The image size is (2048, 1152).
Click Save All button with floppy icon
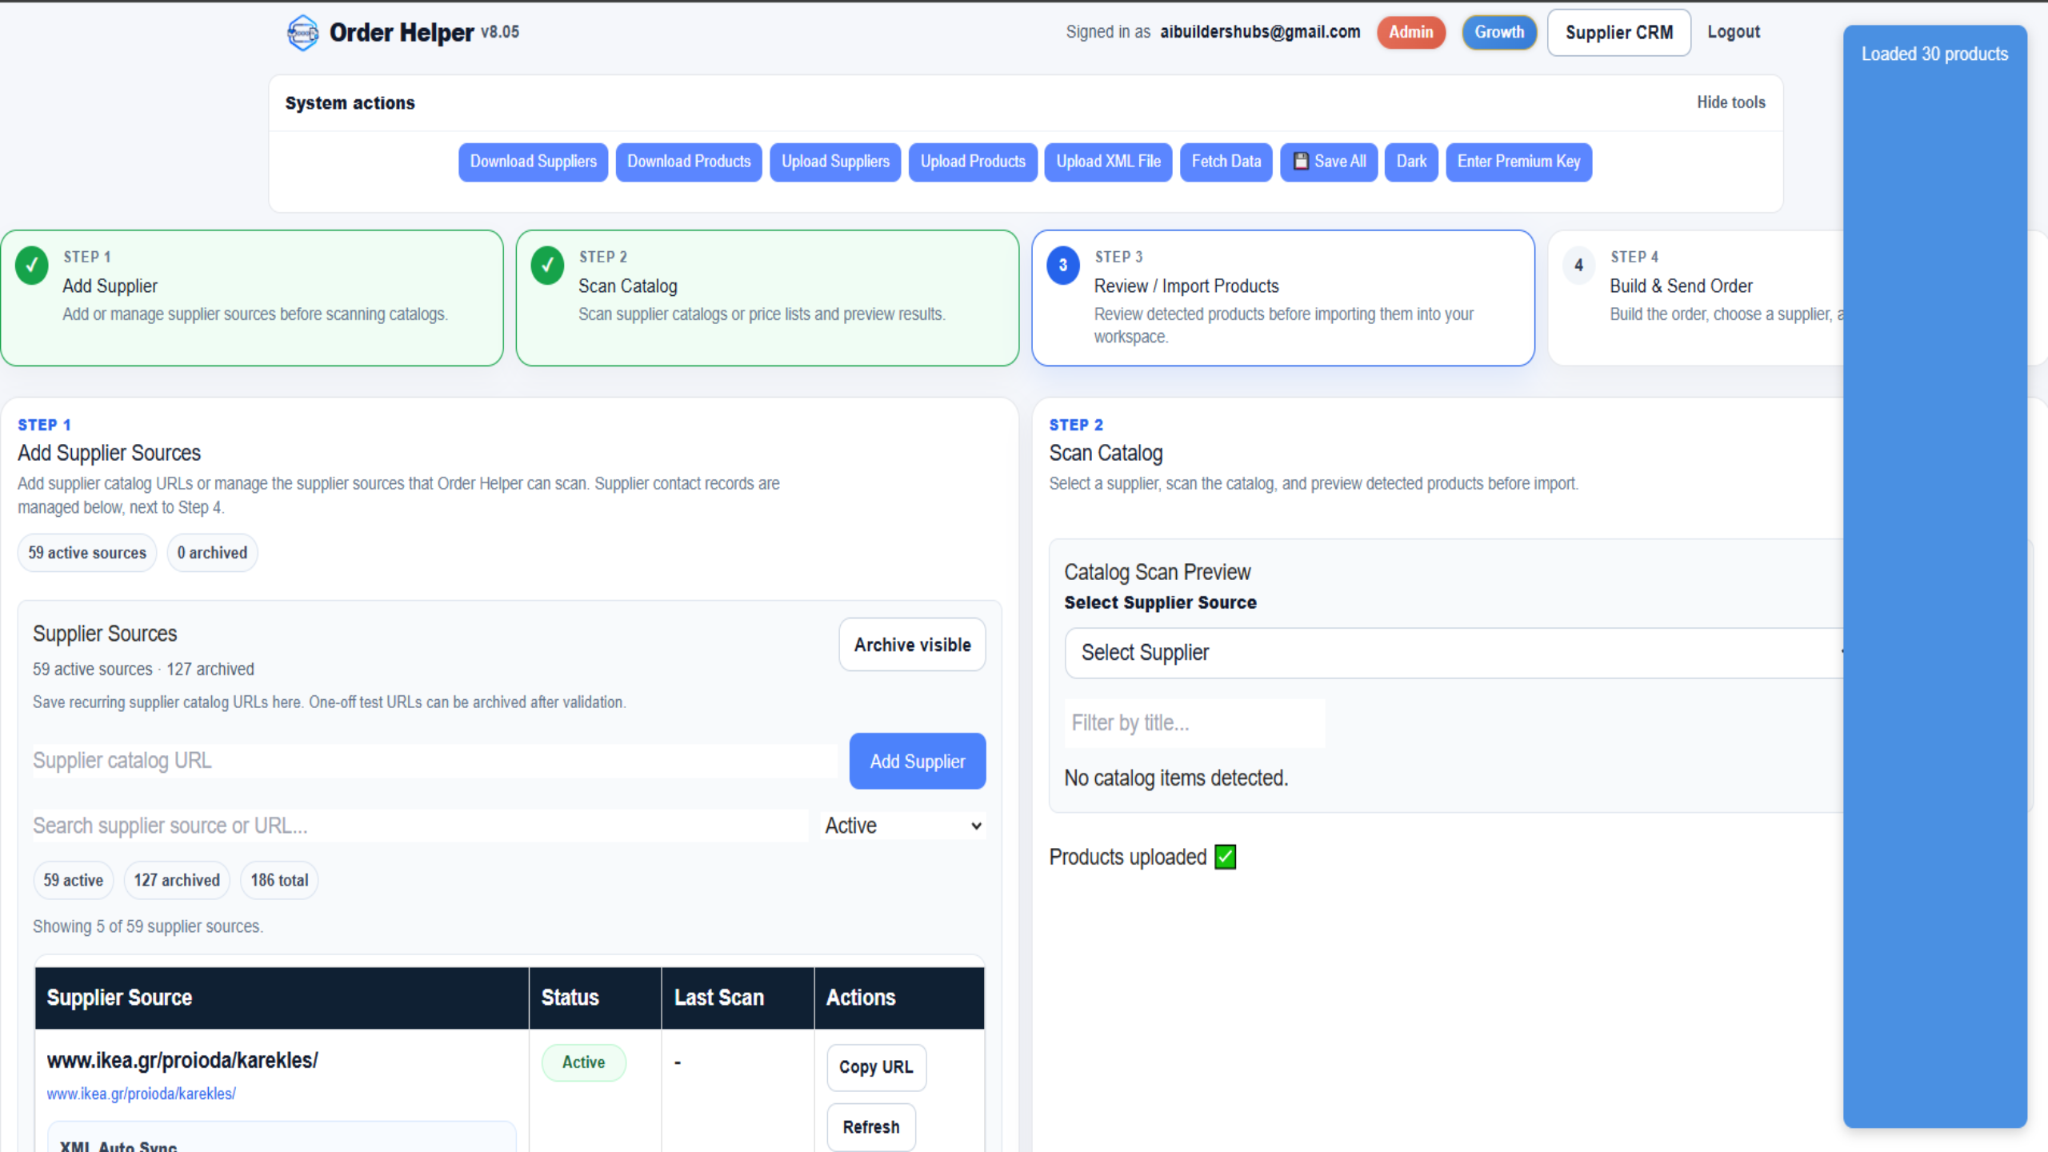[1329, 162]
